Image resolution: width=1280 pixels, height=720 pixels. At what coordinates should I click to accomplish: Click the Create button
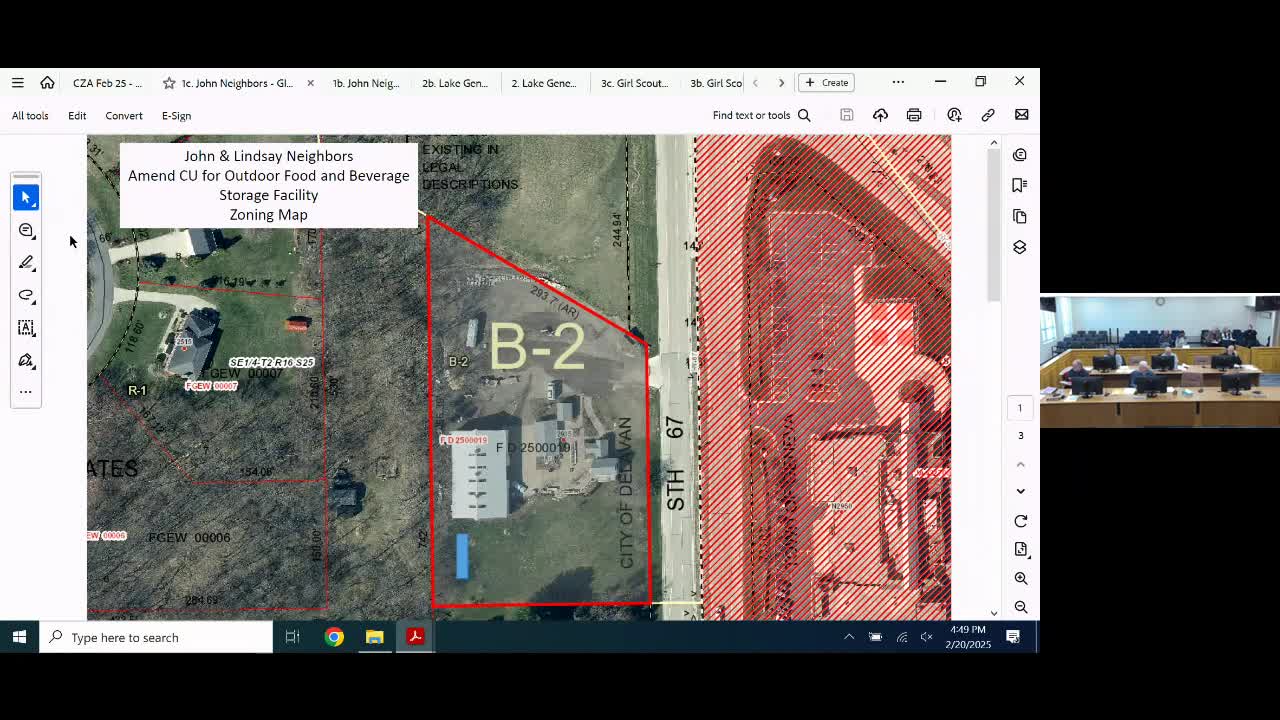tap(826, 83)
